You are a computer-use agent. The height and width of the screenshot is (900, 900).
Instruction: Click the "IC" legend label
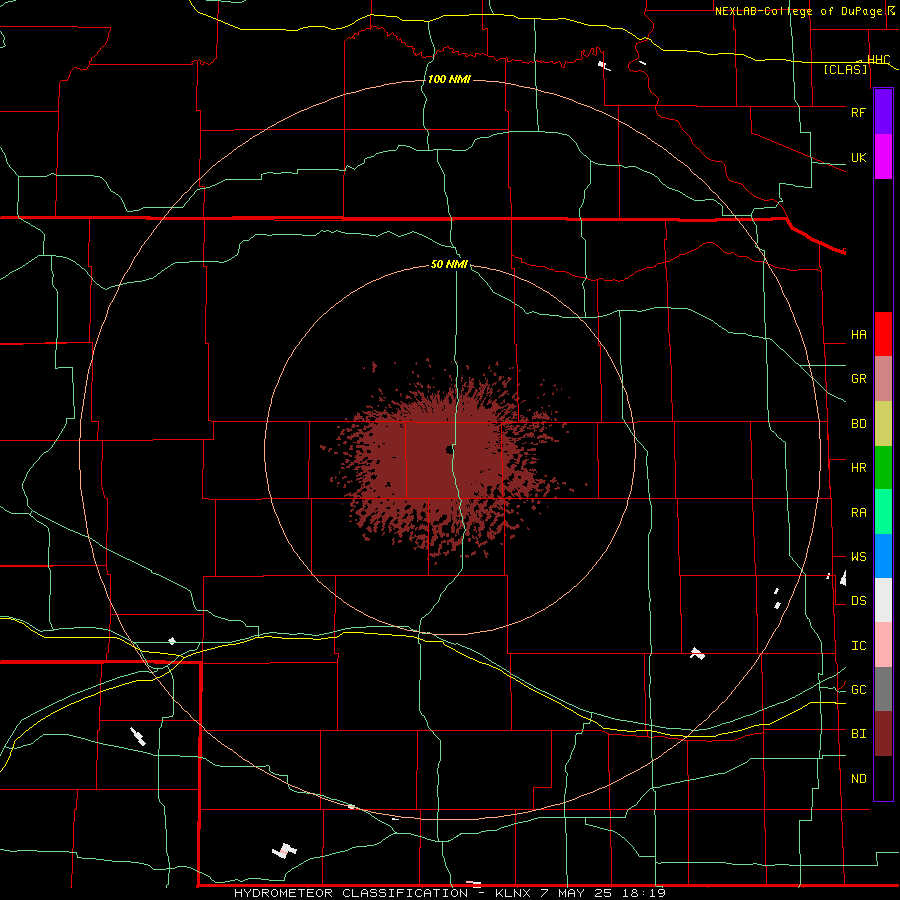858,646
